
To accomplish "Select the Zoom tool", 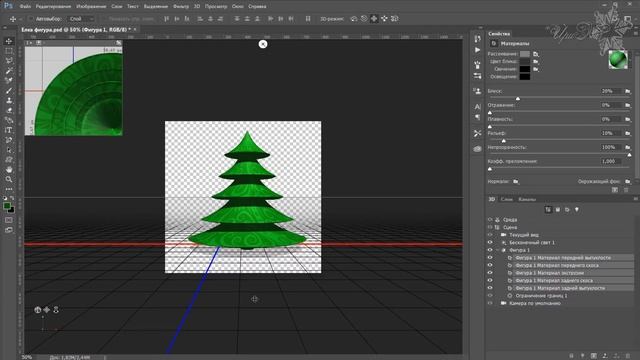I will tap(9, 179).
